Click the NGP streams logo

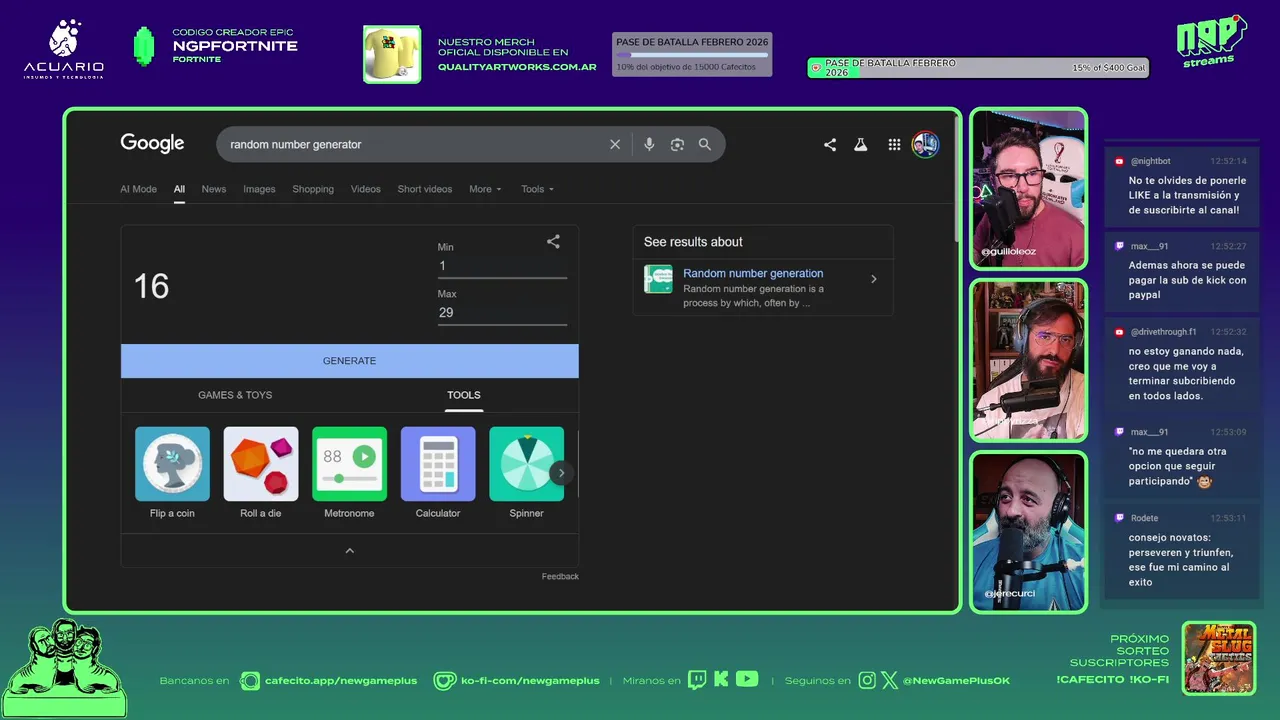(1210, 43)
